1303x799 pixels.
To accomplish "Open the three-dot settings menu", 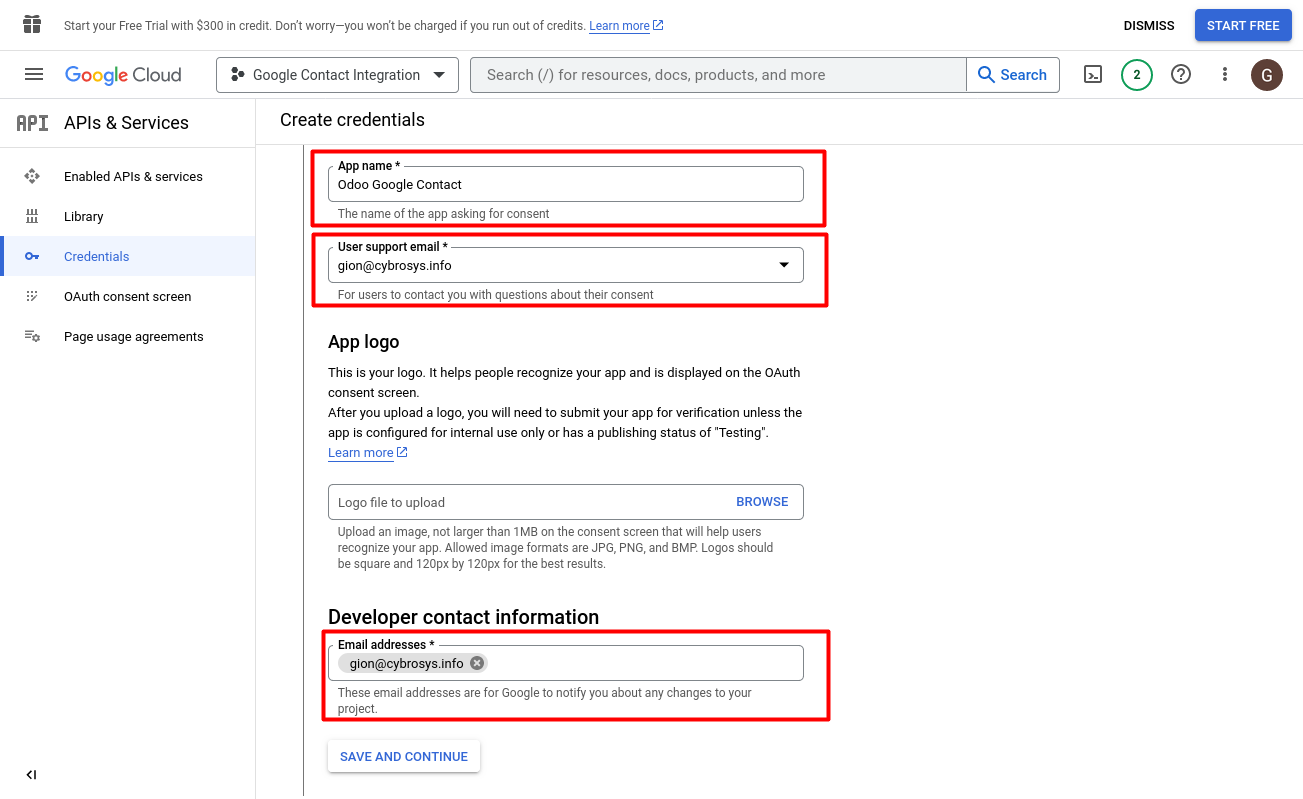I will [x=1225, y=75].
